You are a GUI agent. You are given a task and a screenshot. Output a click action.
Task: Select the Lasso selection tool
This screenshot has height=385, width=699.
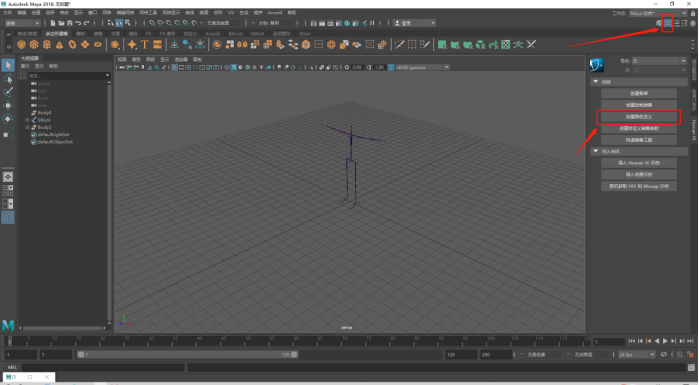8,79
